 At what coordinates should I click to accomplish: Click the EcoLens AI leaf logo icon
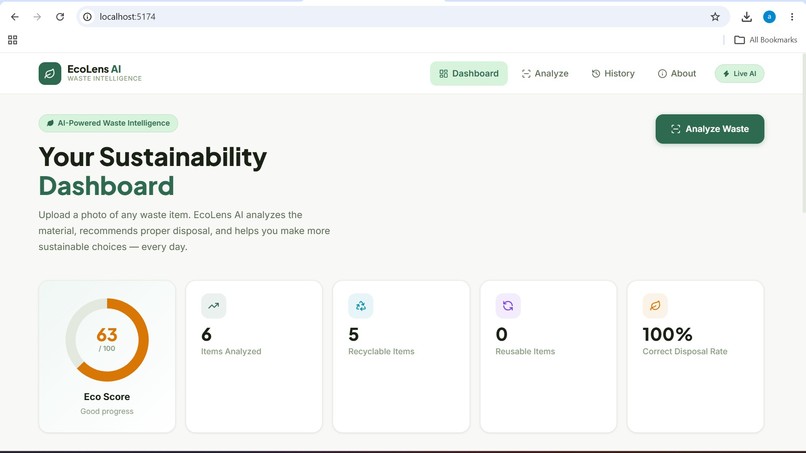(x=50, y=74)
